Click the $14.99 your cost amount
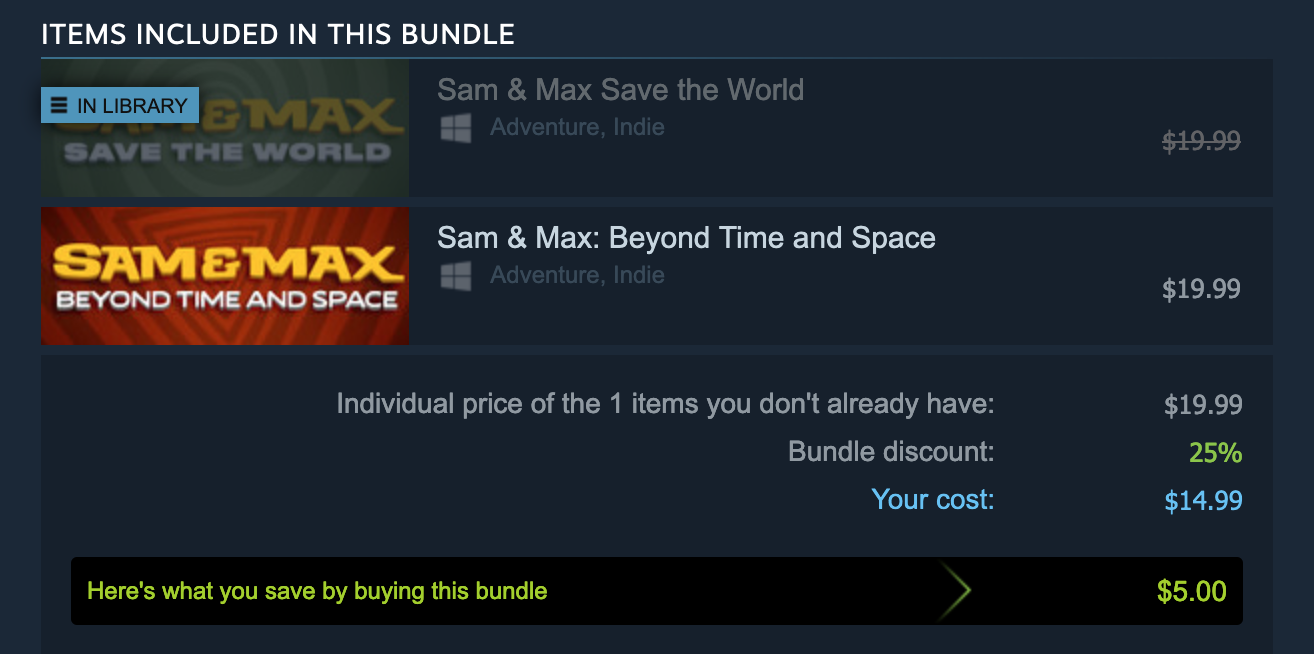1314x654 pixels. (1203, 501)
